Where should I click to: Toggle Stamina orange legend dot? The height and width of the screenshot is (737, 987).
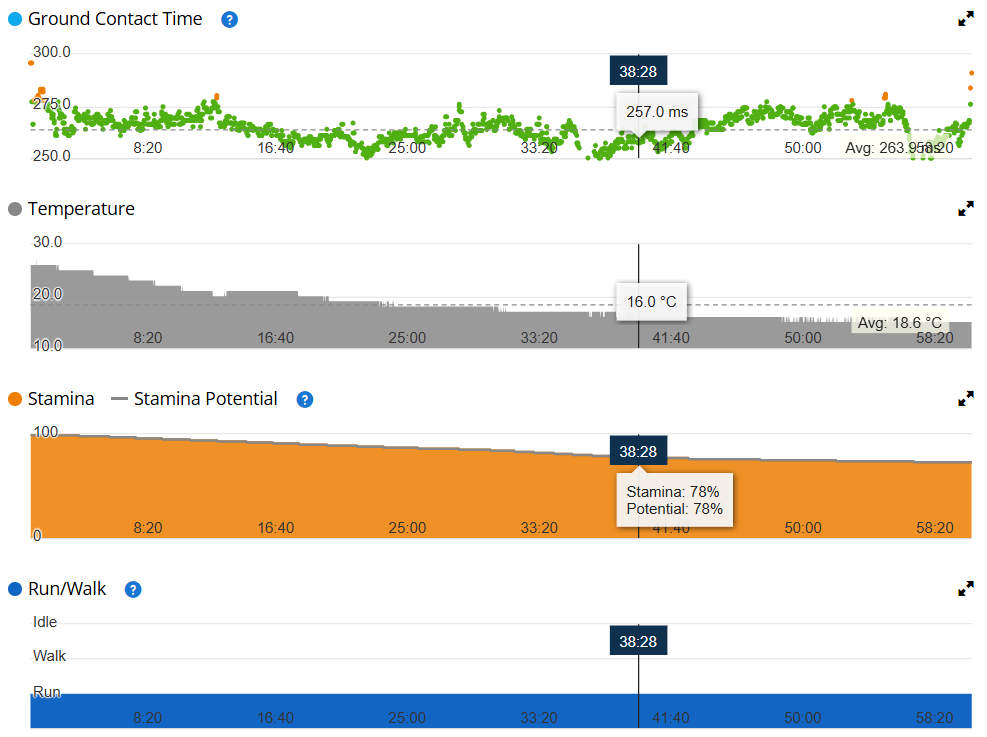pos(15,399)
